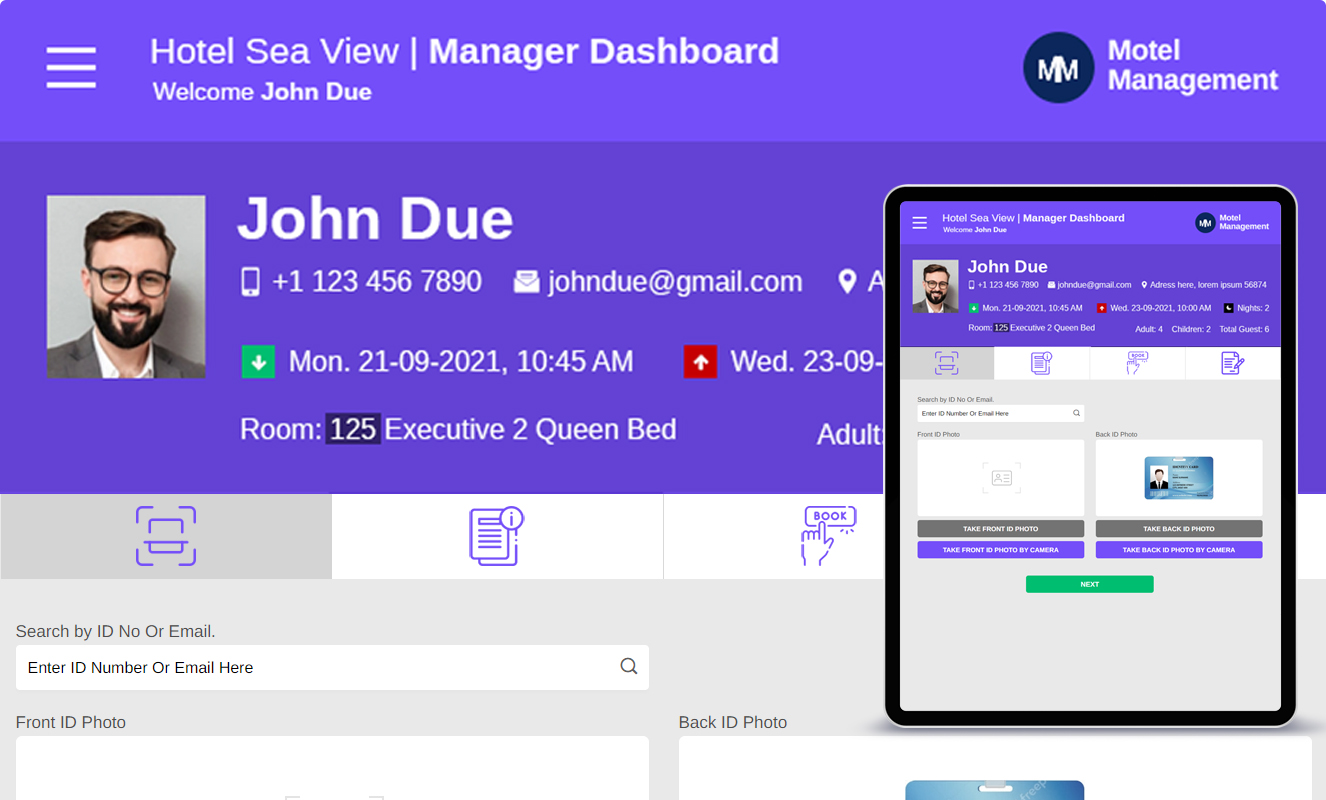This screenshot has width=1326, height=800.
Task: Click TAKE FRONT ID PHOTO BY CAMERA
Action: click(1000, 550)
